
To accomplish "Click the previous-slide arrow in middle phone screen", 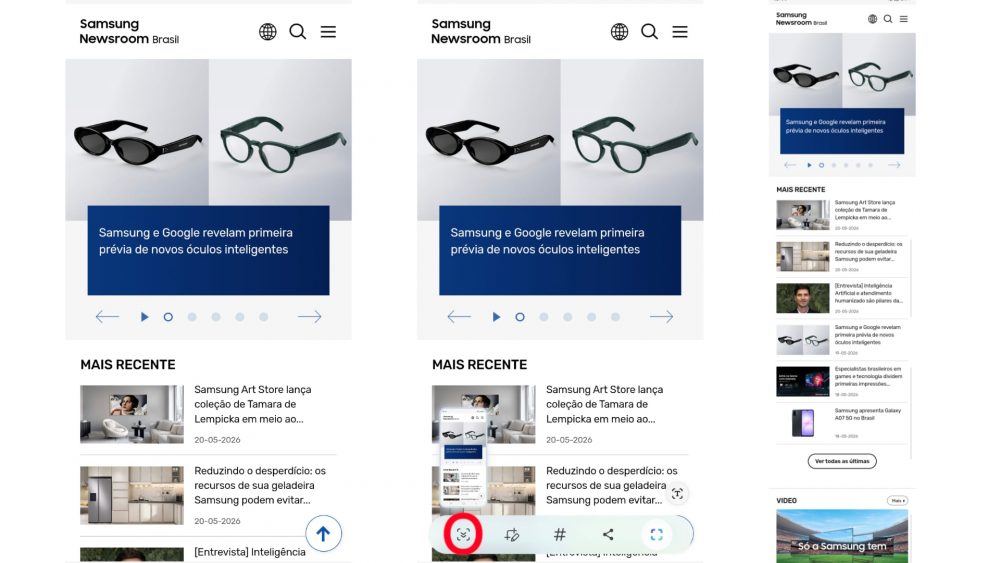I will [459, 316].
